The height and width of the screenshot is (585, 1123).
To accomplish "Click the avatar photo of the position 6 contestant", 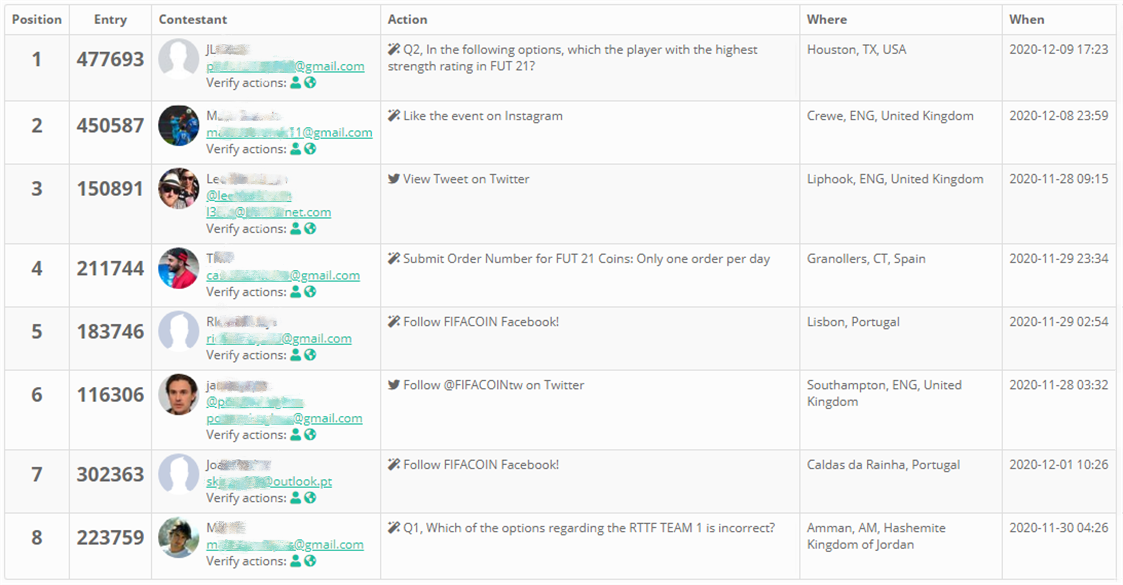I will pos(178,394).
